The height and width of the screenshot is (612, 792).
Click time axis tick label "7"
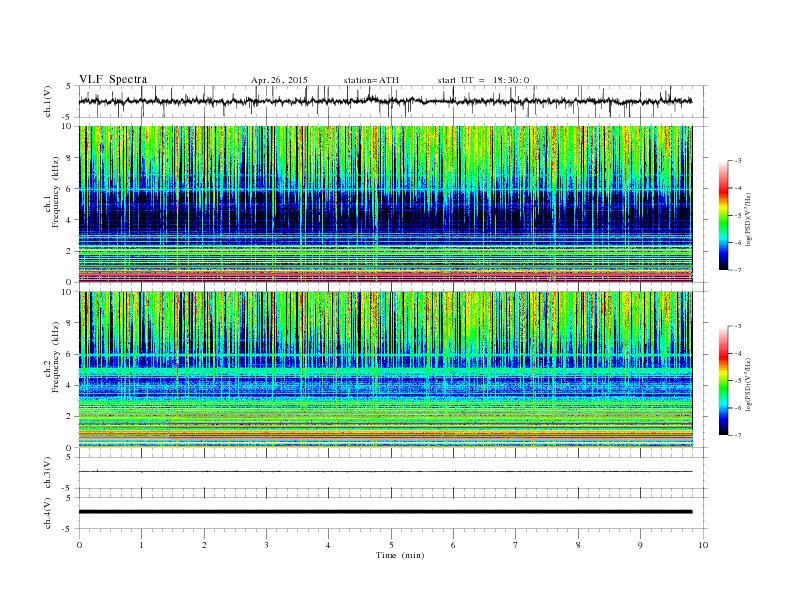click(516, 545)
